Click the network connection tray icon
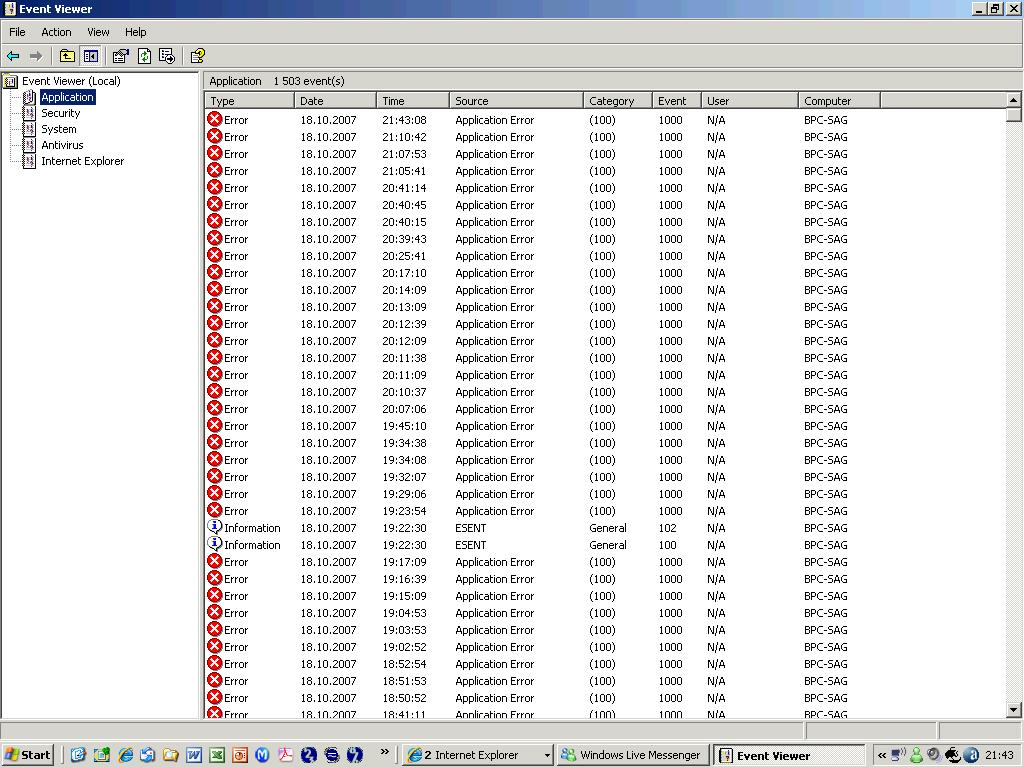Screen dimensions: 1024x768 pyautogui.click(x=899, y=755)
